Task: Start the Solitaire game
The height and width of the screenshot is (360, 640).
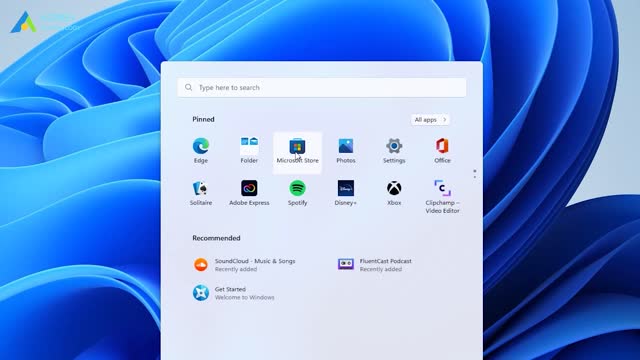Action: click(201, 193)
